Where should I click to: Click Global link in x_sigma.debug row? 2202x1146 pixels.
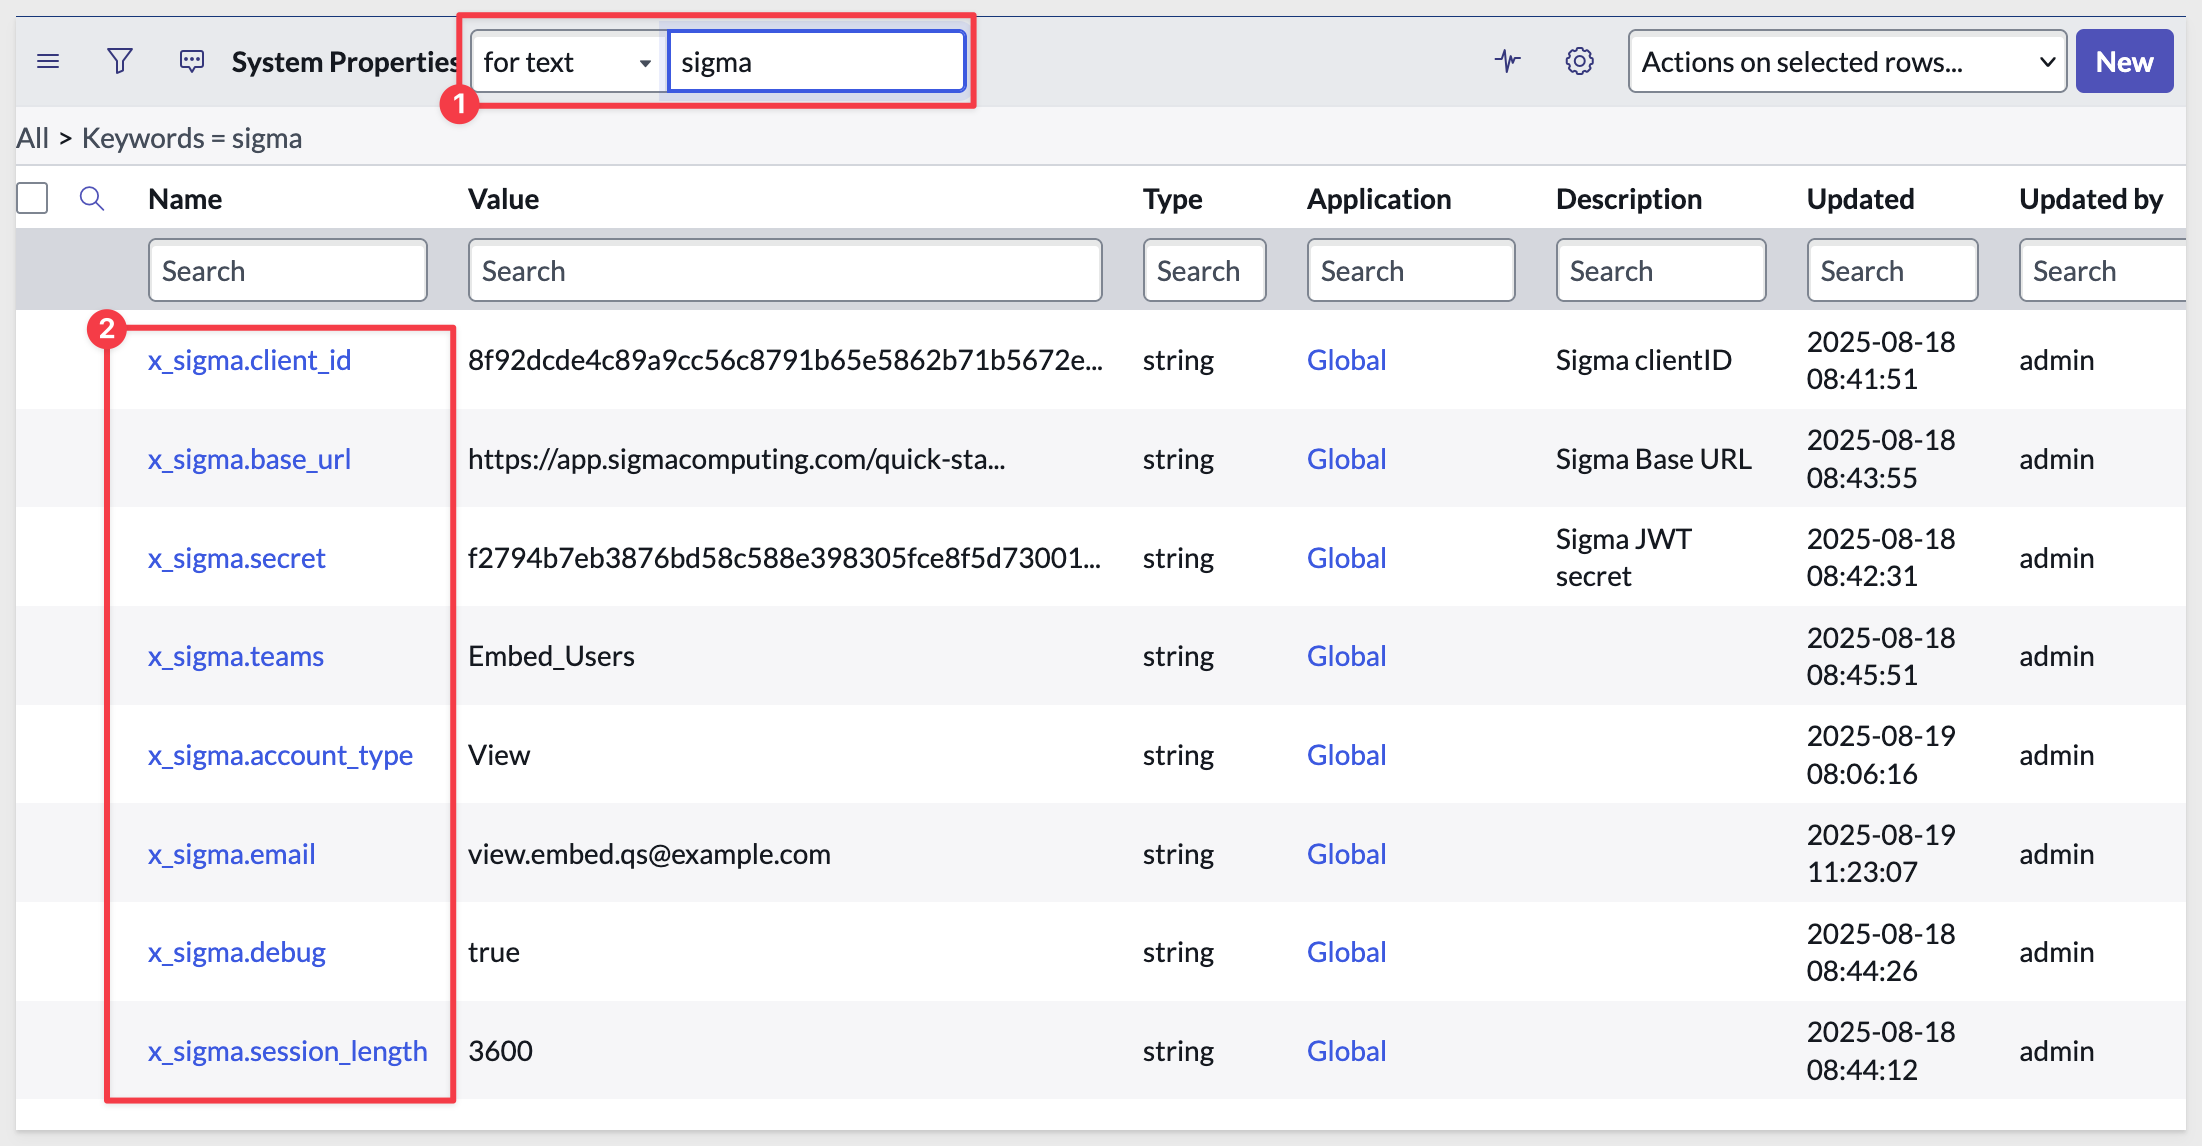point(1347,952)
